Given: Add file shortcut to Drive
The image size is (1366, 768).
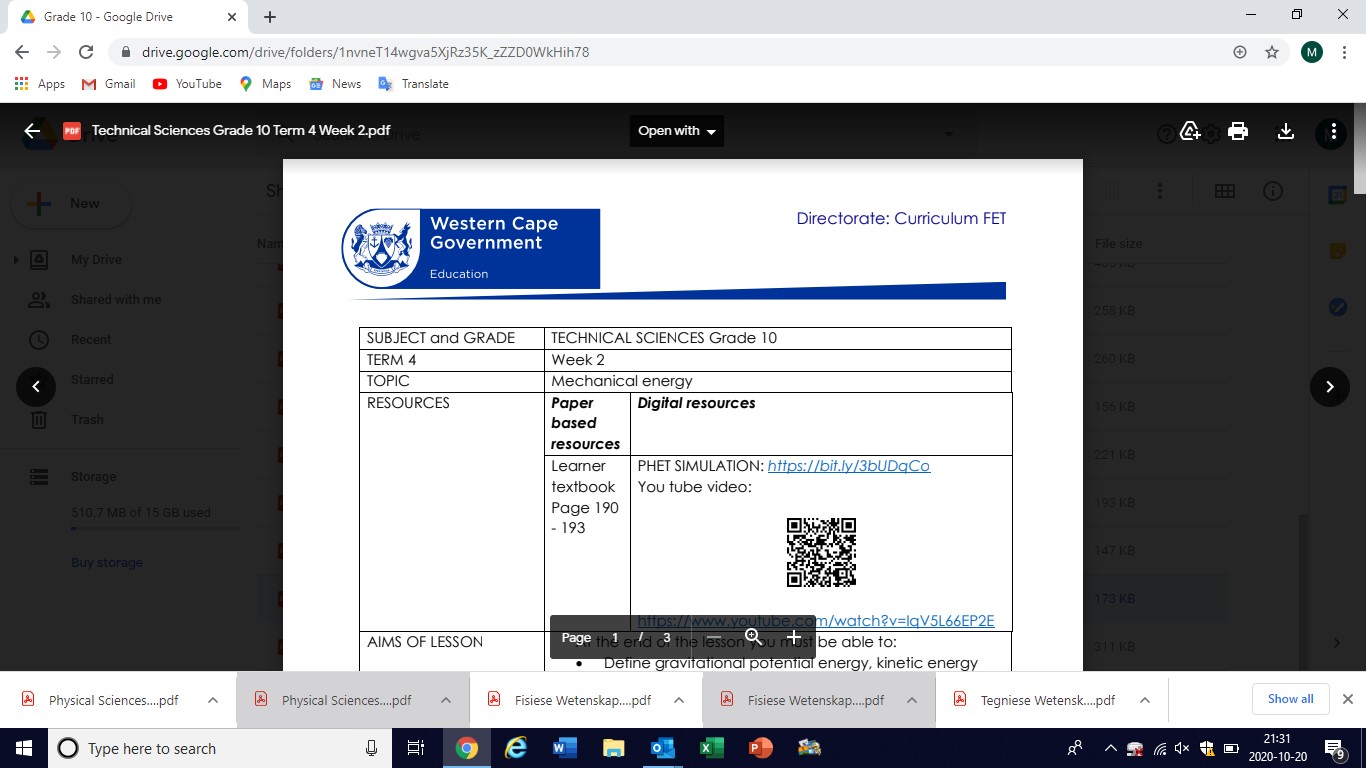Looking at the screenshot, I should [1190, 131].
